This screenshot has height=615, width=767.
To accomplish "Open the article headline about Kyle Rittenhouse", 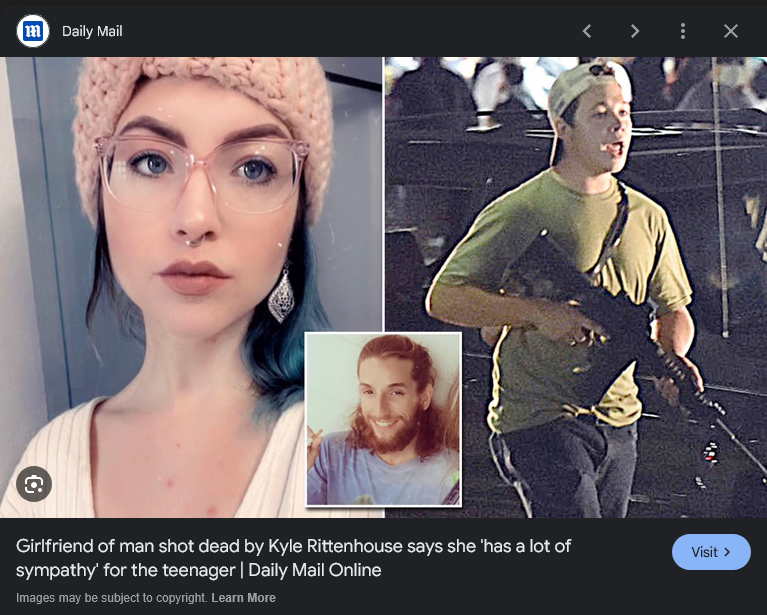I will [293, 558].
